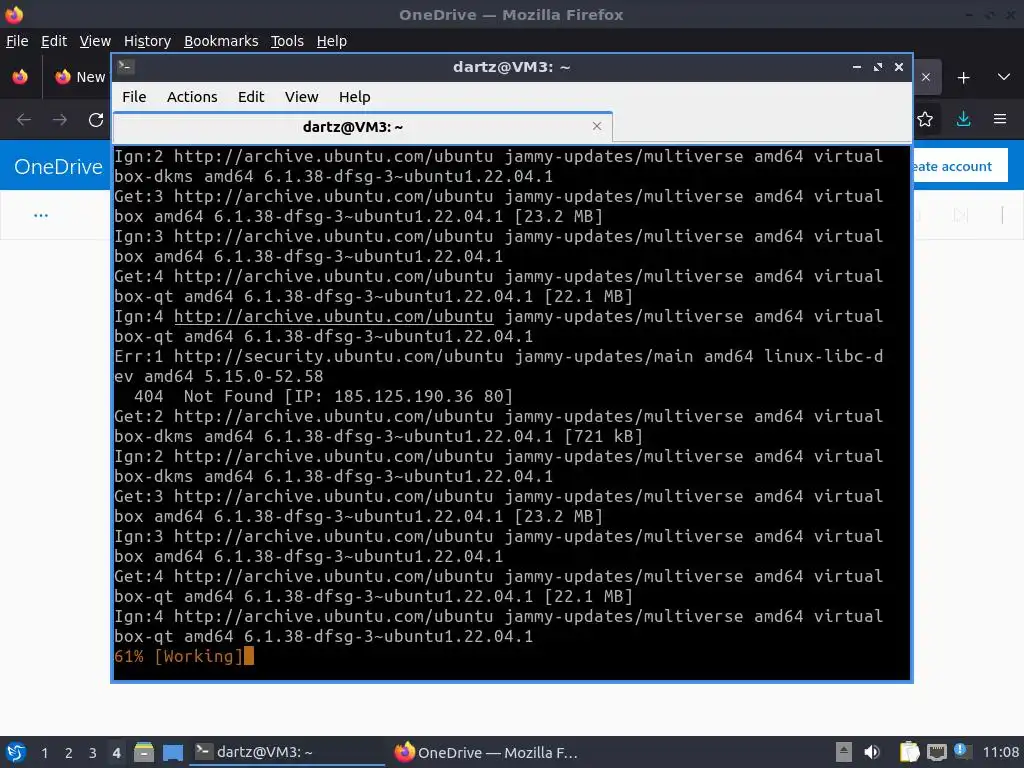Viewport: 1024px width, 768px height.
Task: Switch to workspace 4
Action: [x=116, y=753]
